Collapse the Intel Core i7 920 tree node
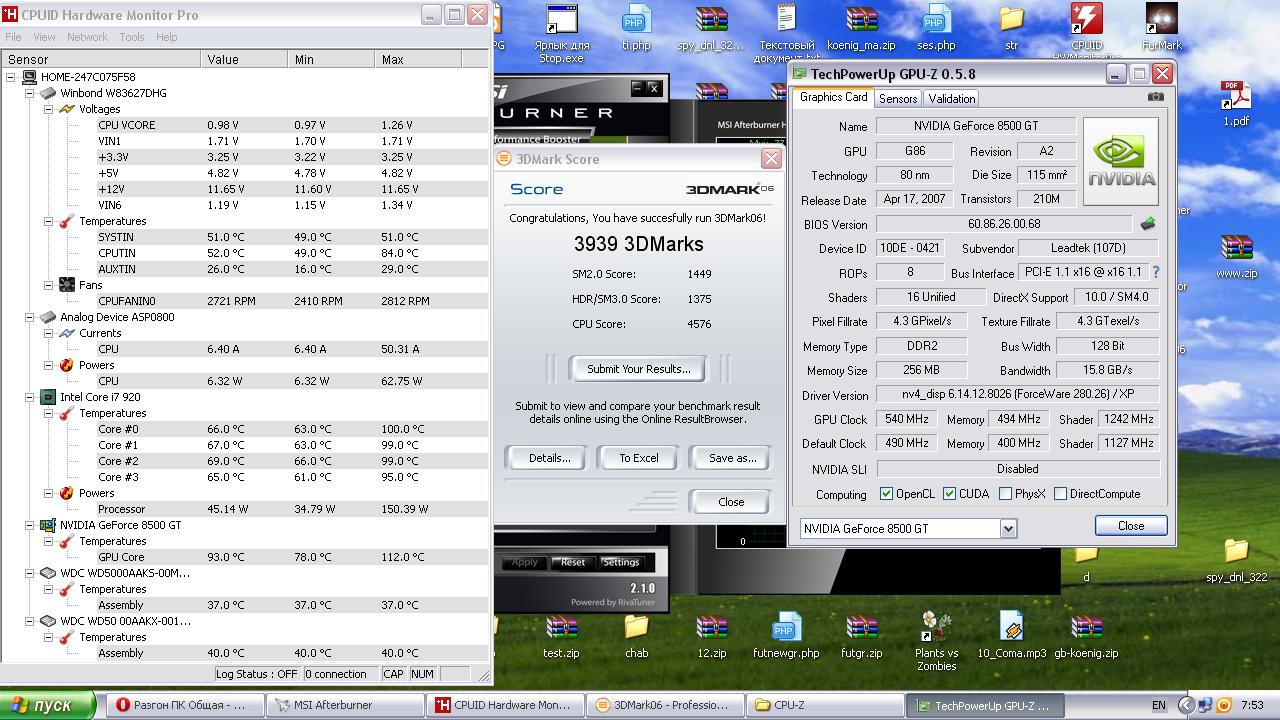Image resolution: width=1280 pixels, height=720 pixels. point(31,397)
